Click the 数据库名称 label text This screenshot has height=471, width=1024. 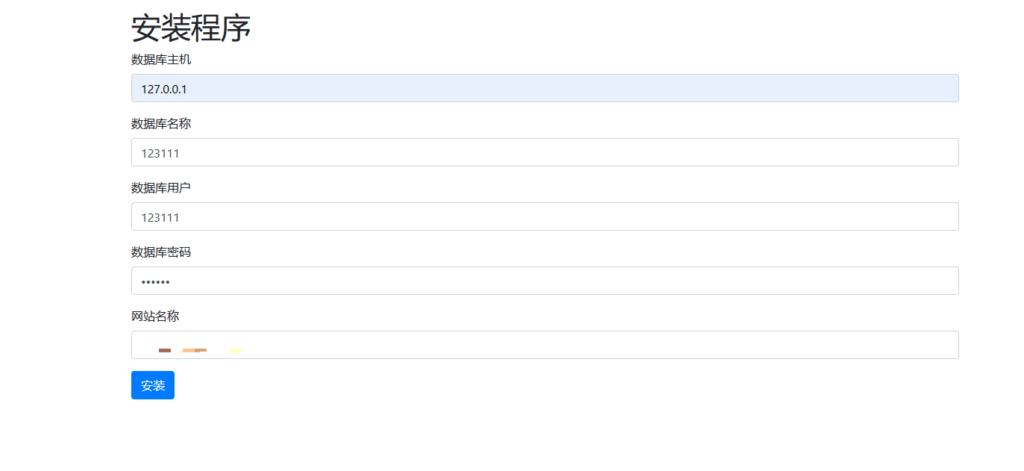coord(160,124)
